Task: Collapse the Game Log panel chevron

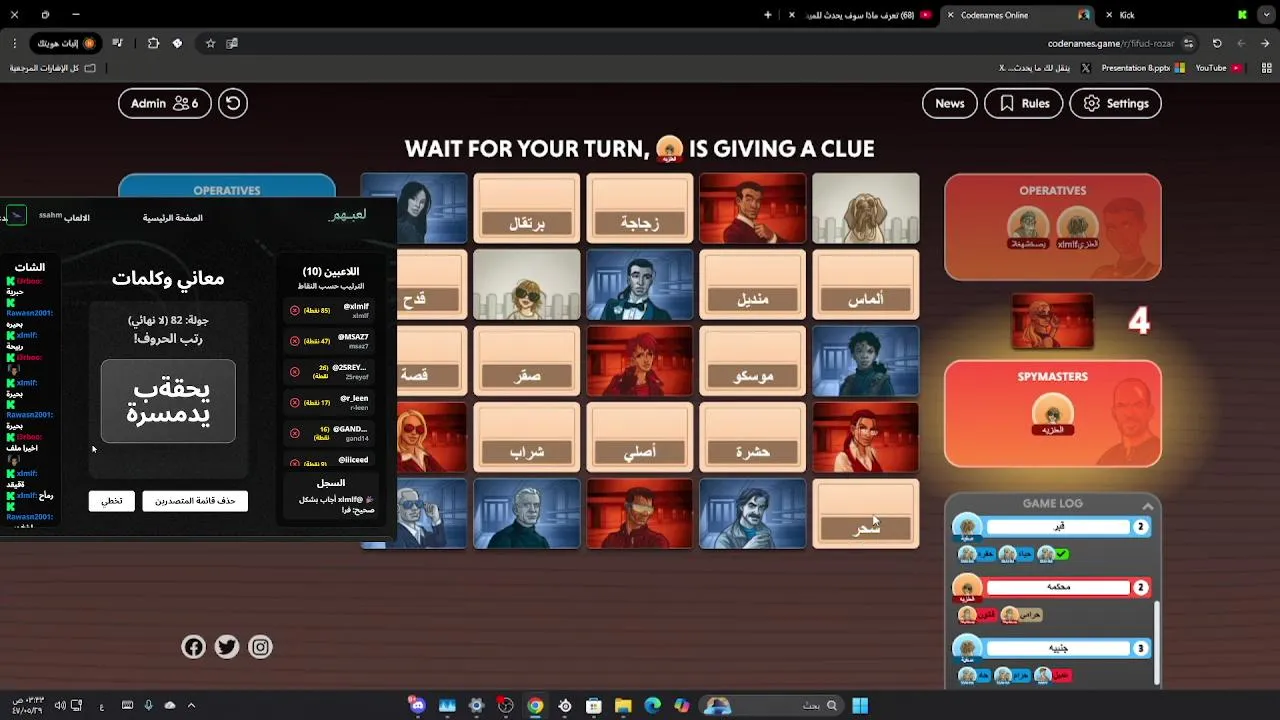Action: pyautogui.click(x=1147, y=506)
